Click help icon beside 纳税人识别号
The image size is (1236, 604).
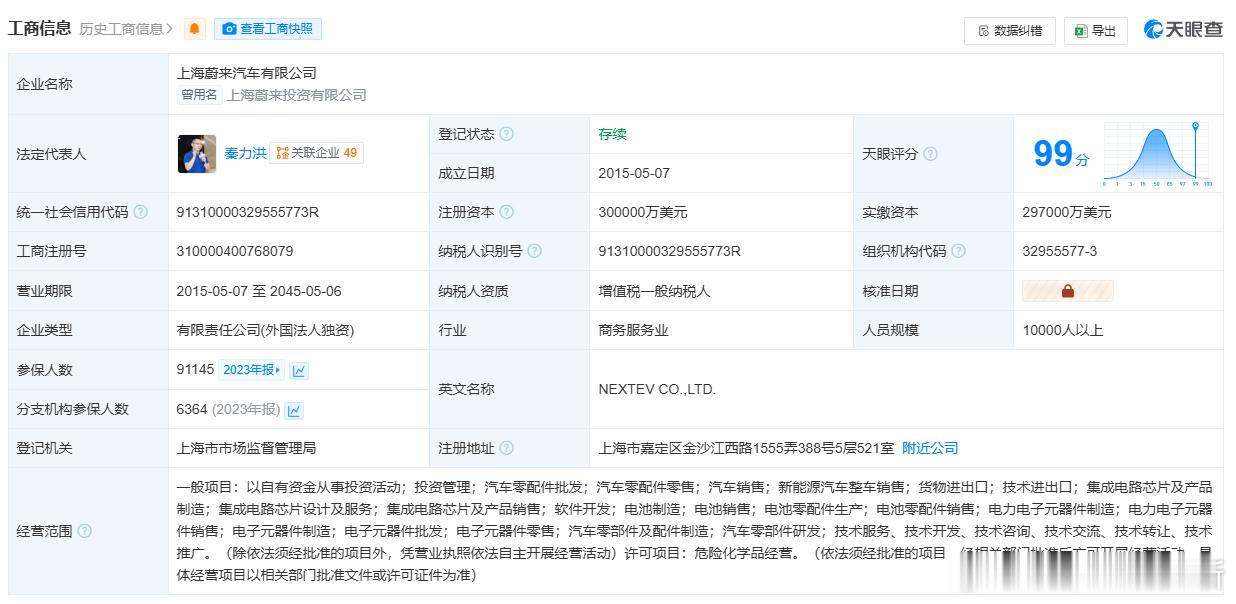pyautogui.click(x=534, y=251)
